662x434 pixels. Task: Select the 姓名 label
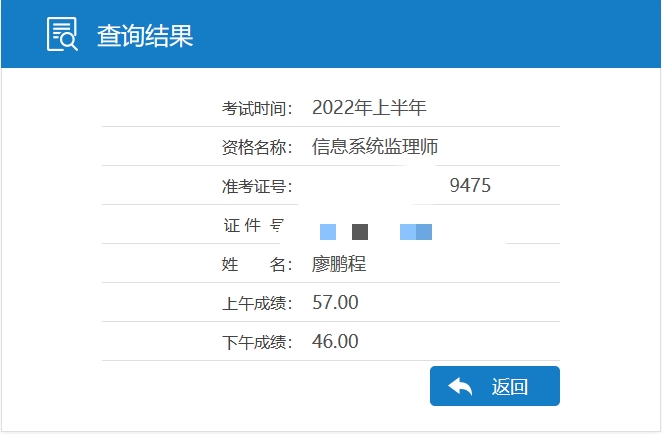coord(257,264)
